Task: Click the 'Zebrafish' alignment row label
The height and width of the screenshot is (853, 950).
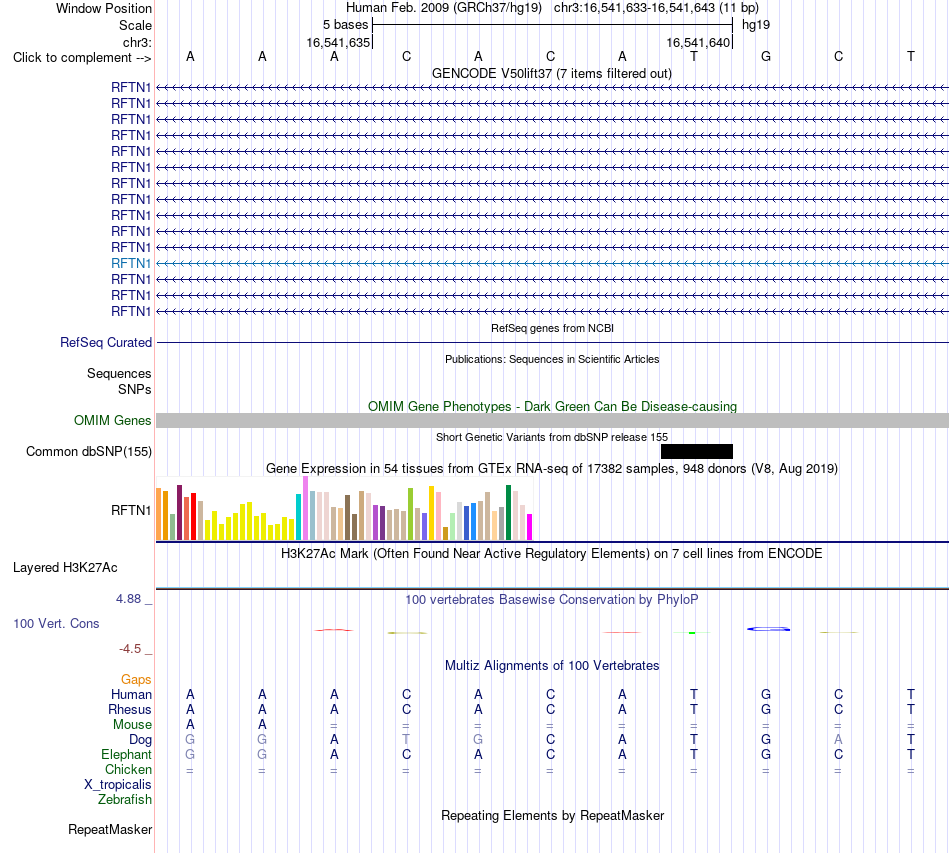Action: click(125, 800)
